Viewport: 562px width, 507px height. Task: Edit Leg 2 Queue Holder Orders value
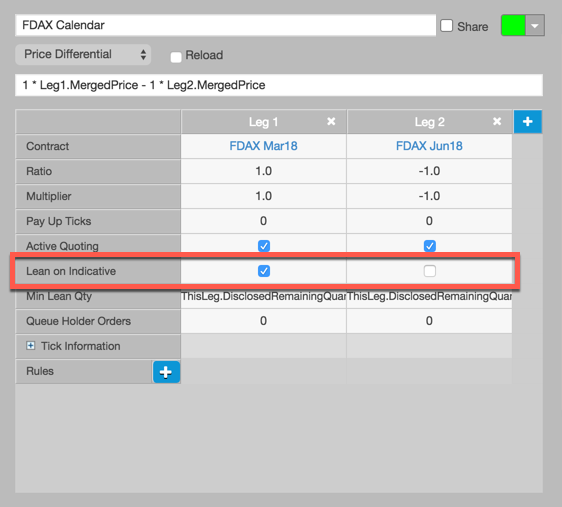click(429, 321)
